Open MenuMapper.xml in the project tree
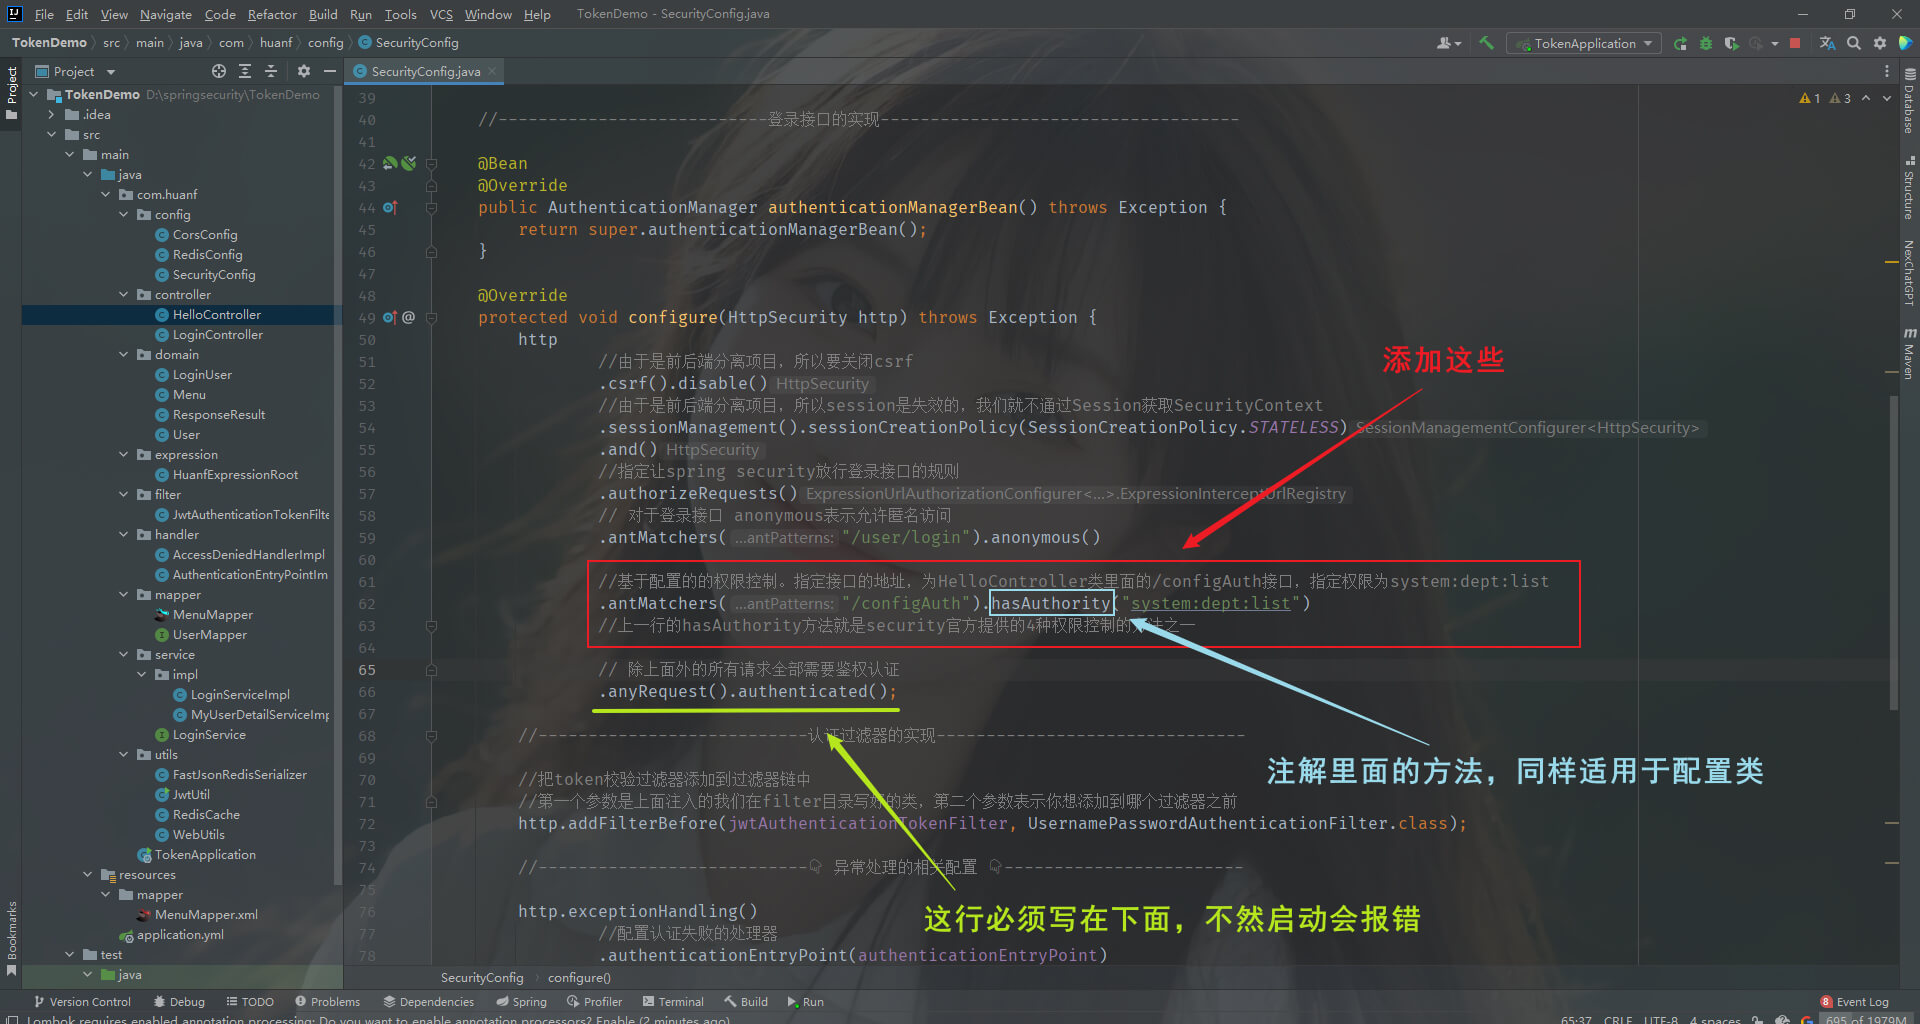Screen dimensions: 1920x1024 (206, 914)
